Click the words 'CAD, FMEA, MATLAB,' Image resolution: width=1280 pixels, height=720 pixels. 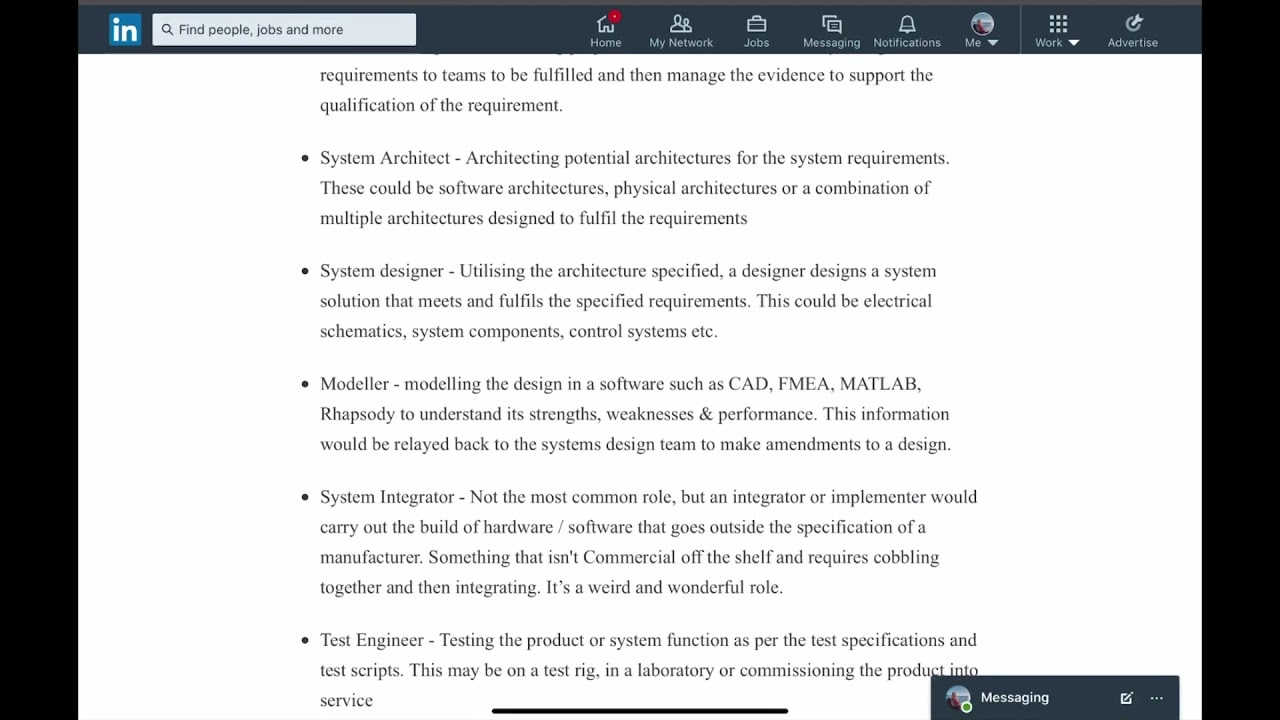pyautogui.click(x=824, y=384)
